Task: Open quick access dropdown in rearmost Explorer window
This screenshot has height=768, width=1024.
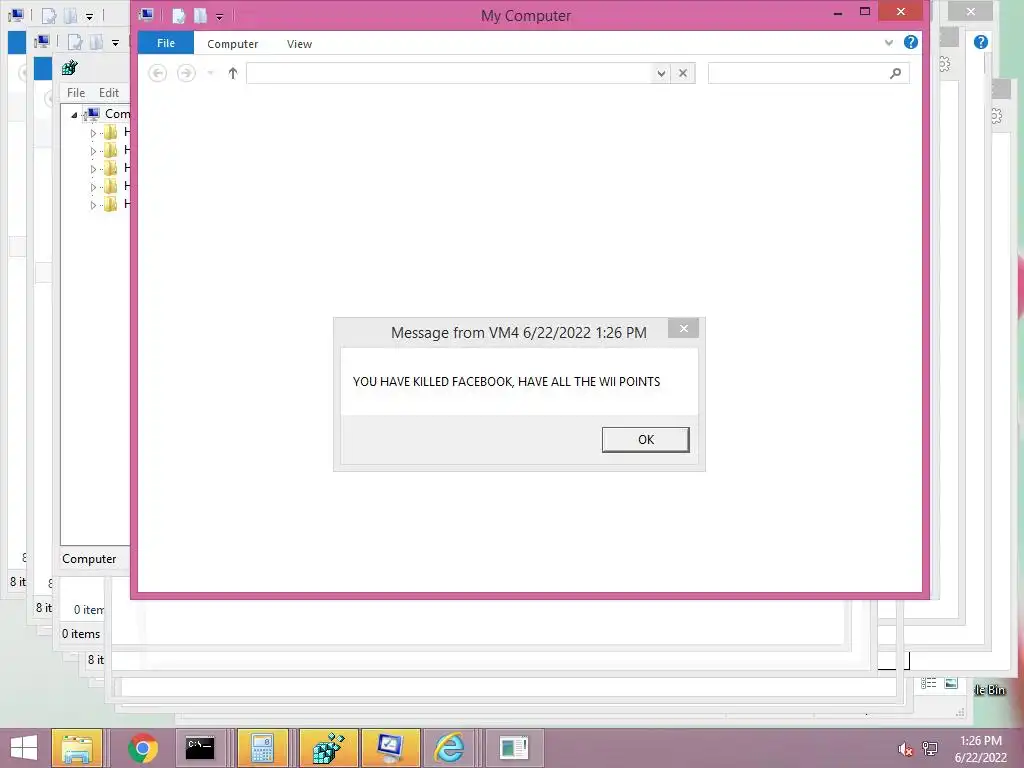Action: (x=89, y=16)
